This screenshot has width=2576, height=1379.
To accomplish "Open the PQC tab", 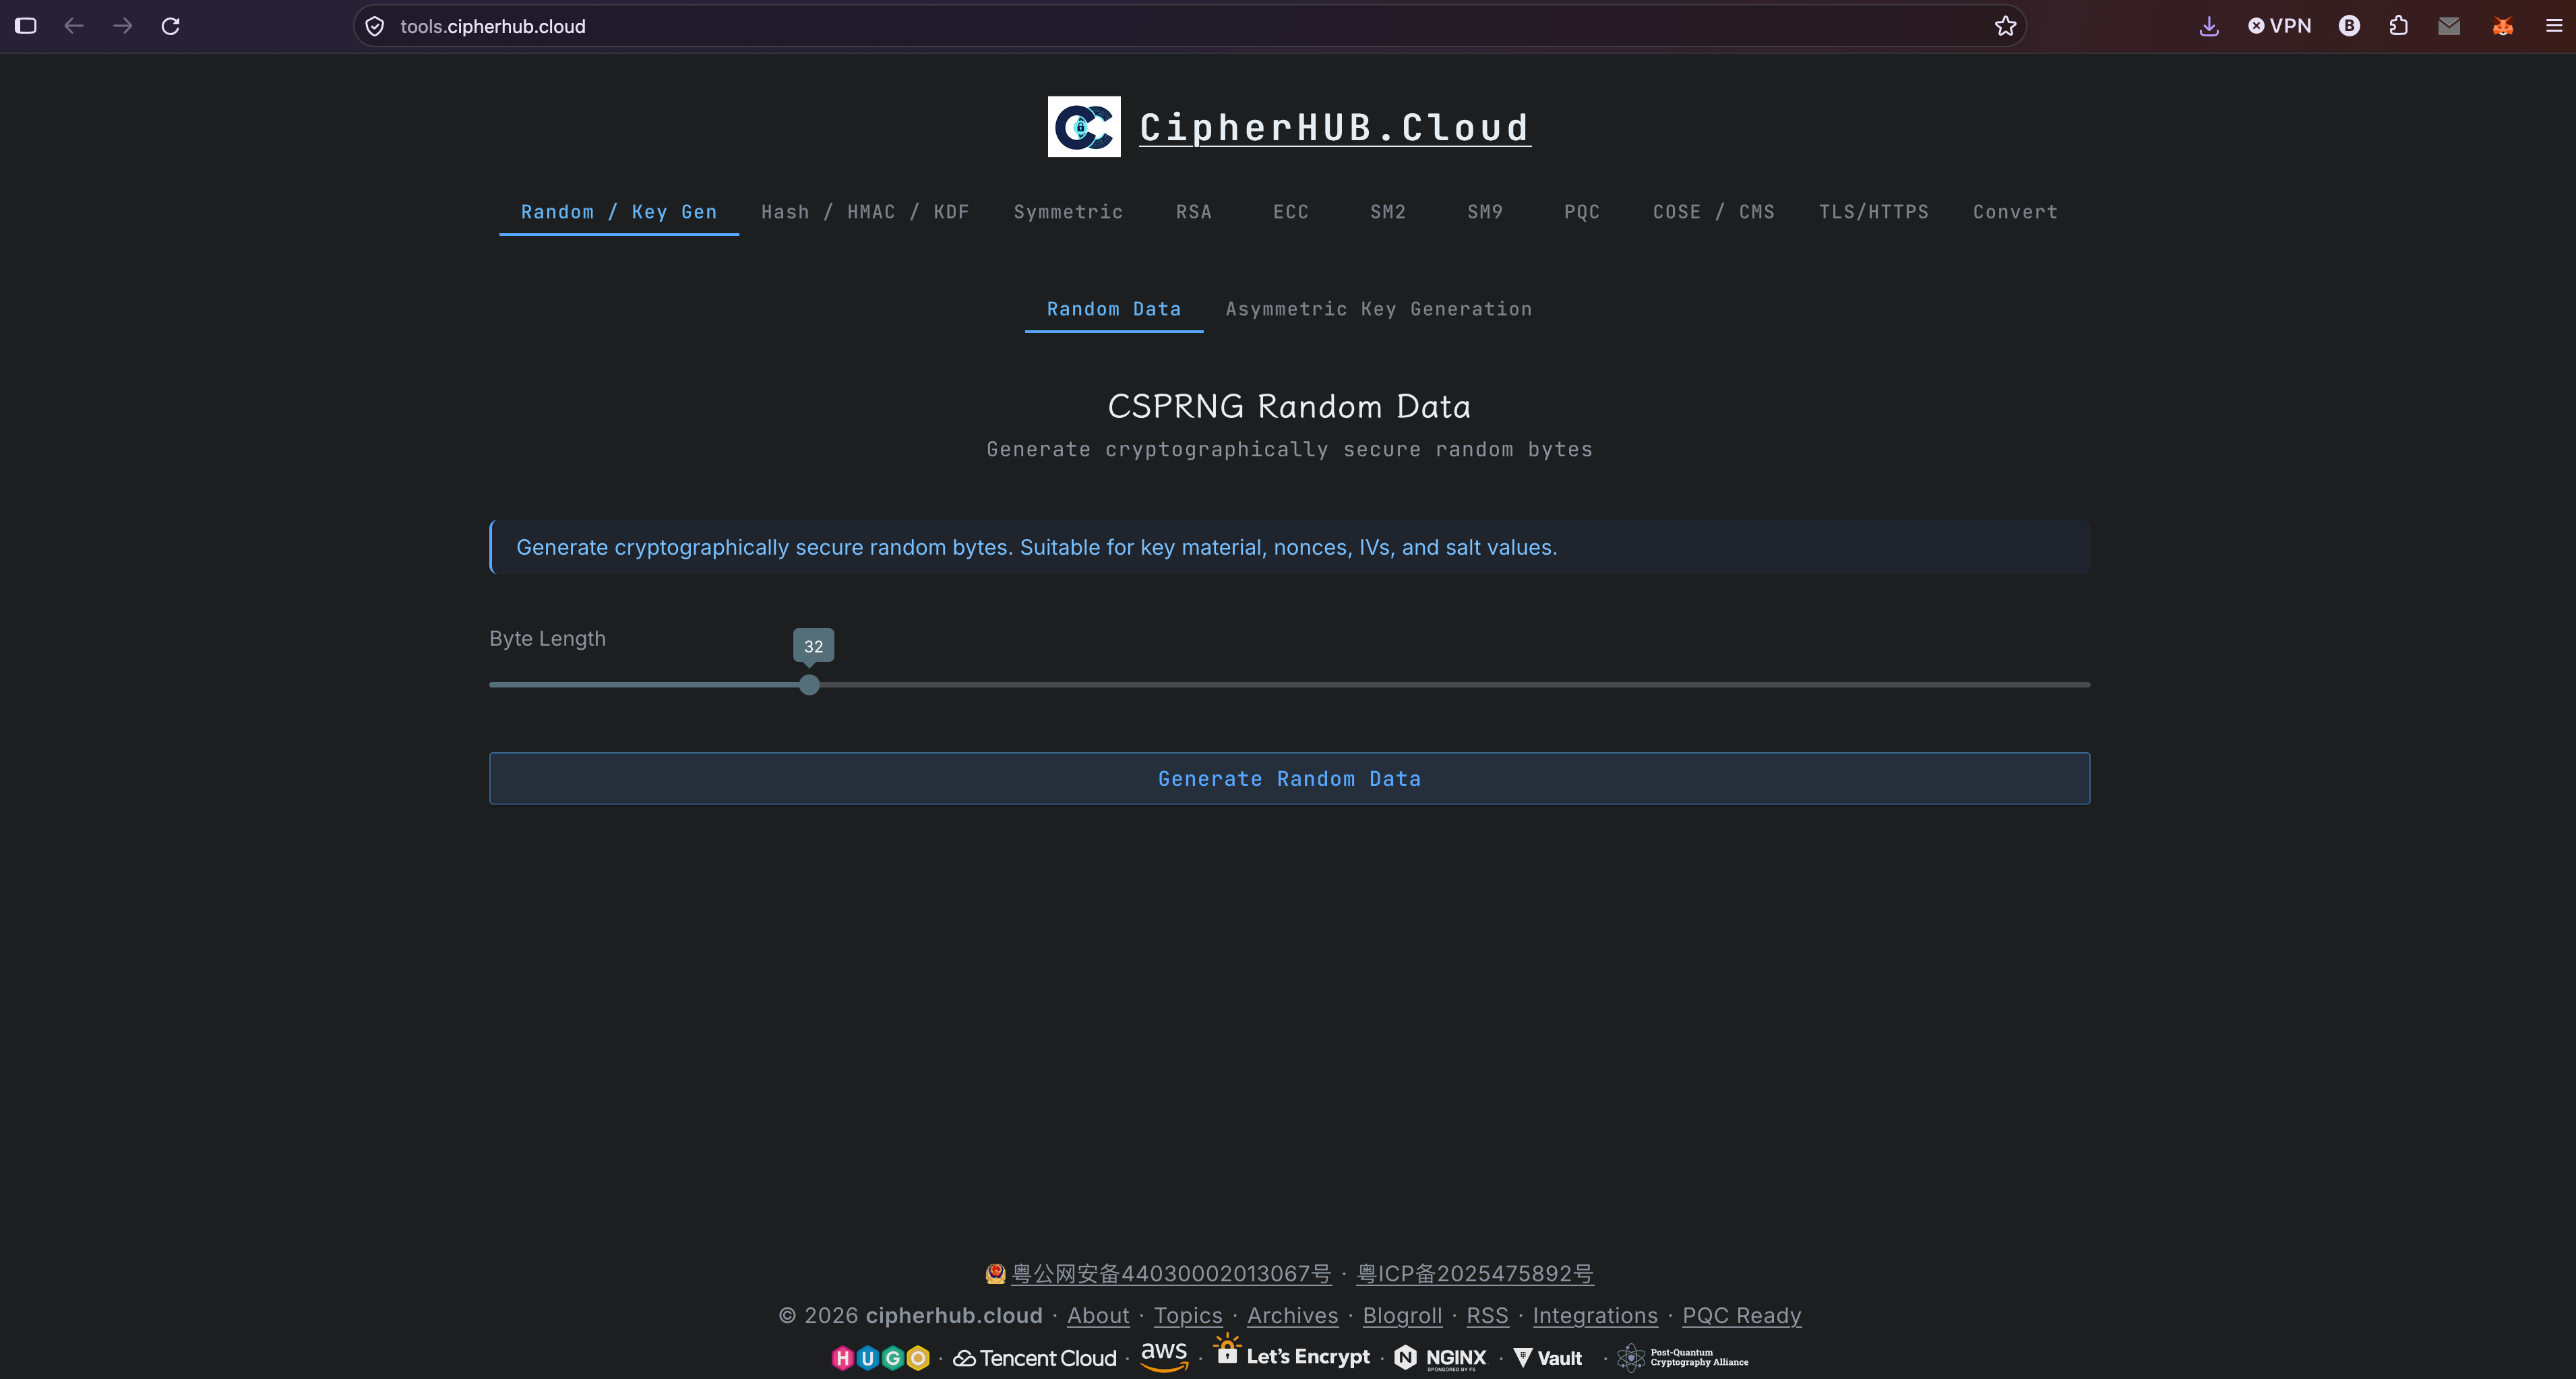I will (1582, 212).
